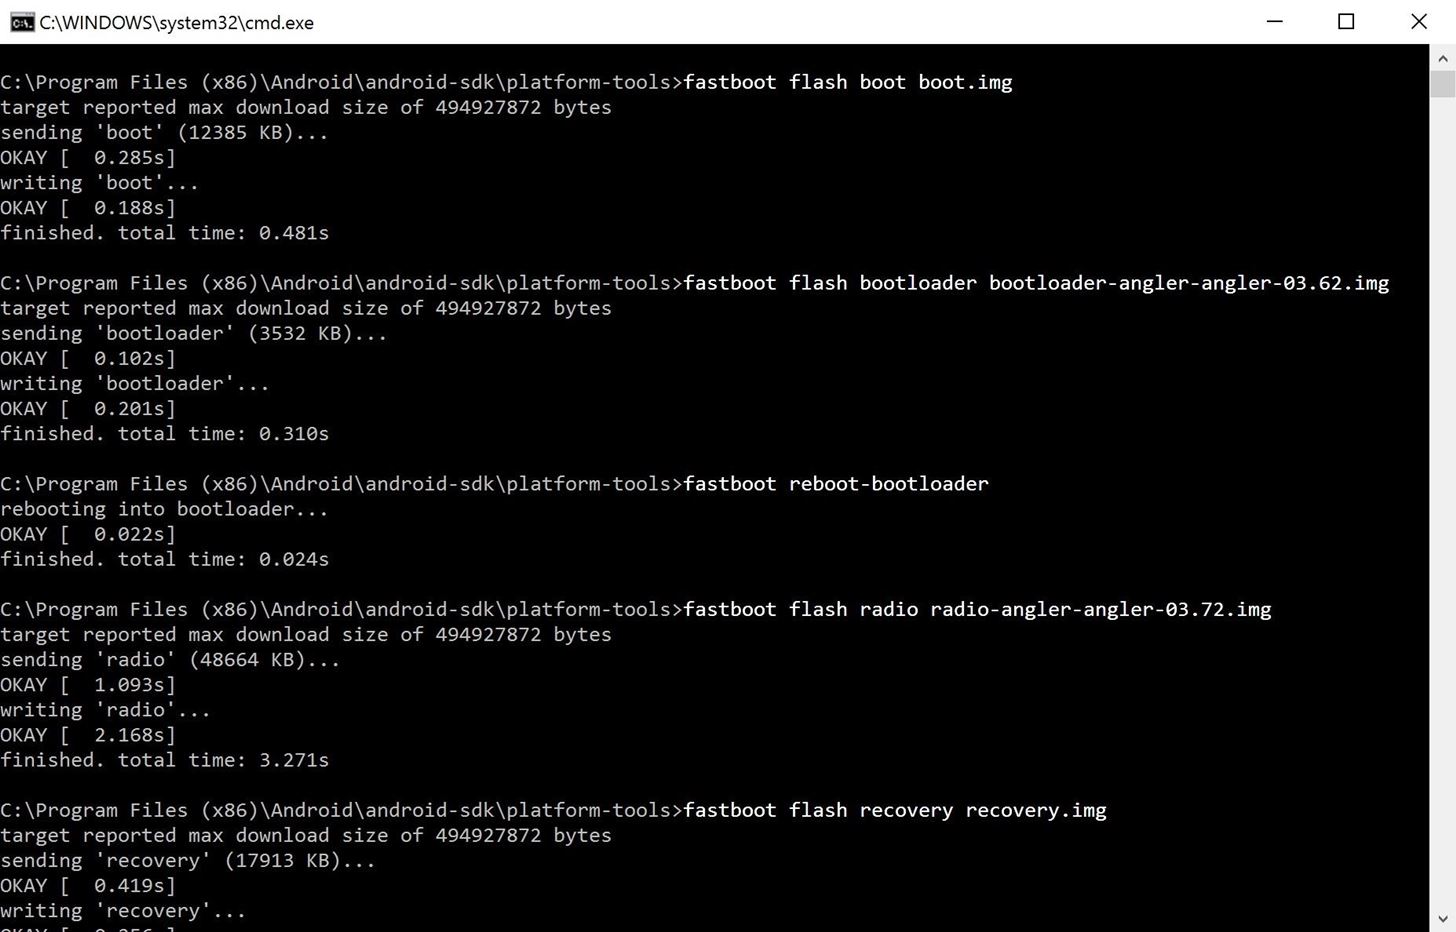Minimize the command prompt window
The image size is (1456, 932).
pyautogui.click(x=1274, y=21)
